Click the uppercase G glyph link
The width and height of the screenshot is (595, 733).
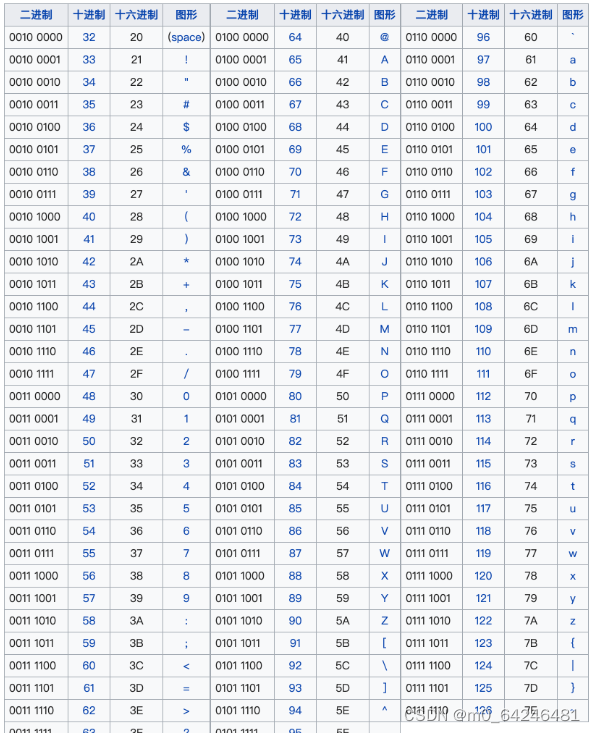coord(384,194)
